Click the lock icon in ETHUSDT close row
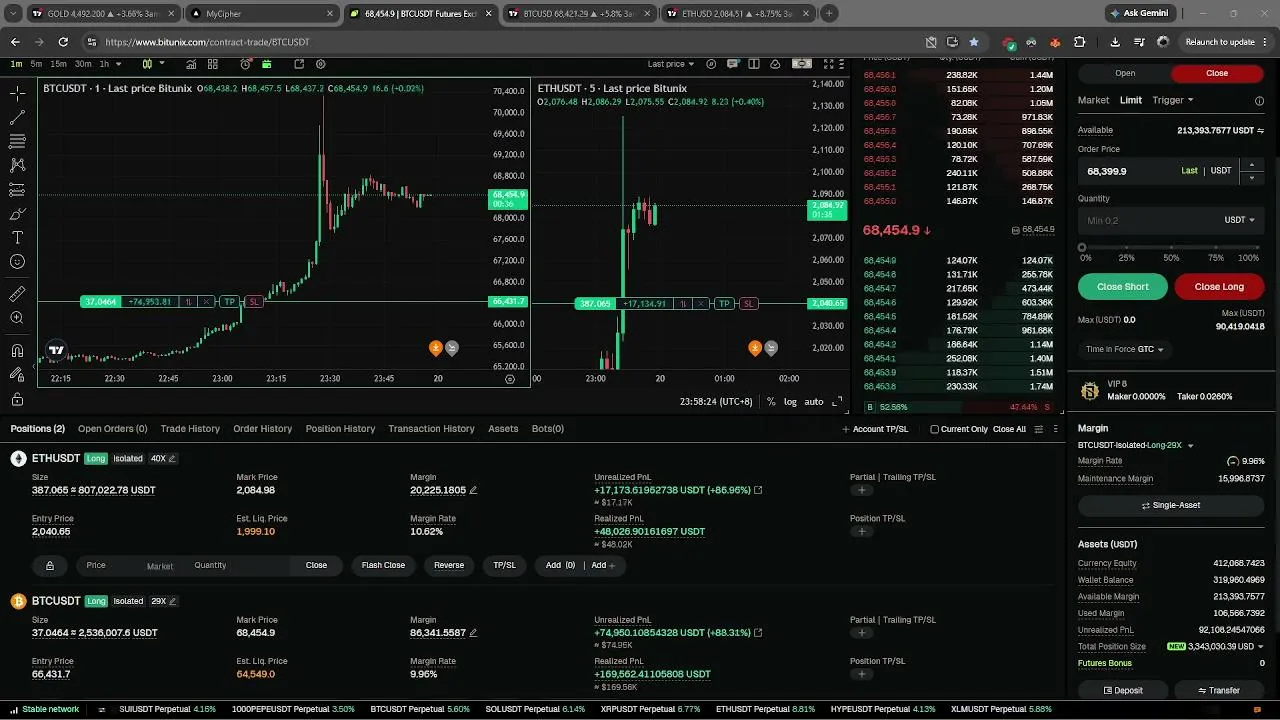Viewport: 1280px width, 720px height. (x=49, y=566)
